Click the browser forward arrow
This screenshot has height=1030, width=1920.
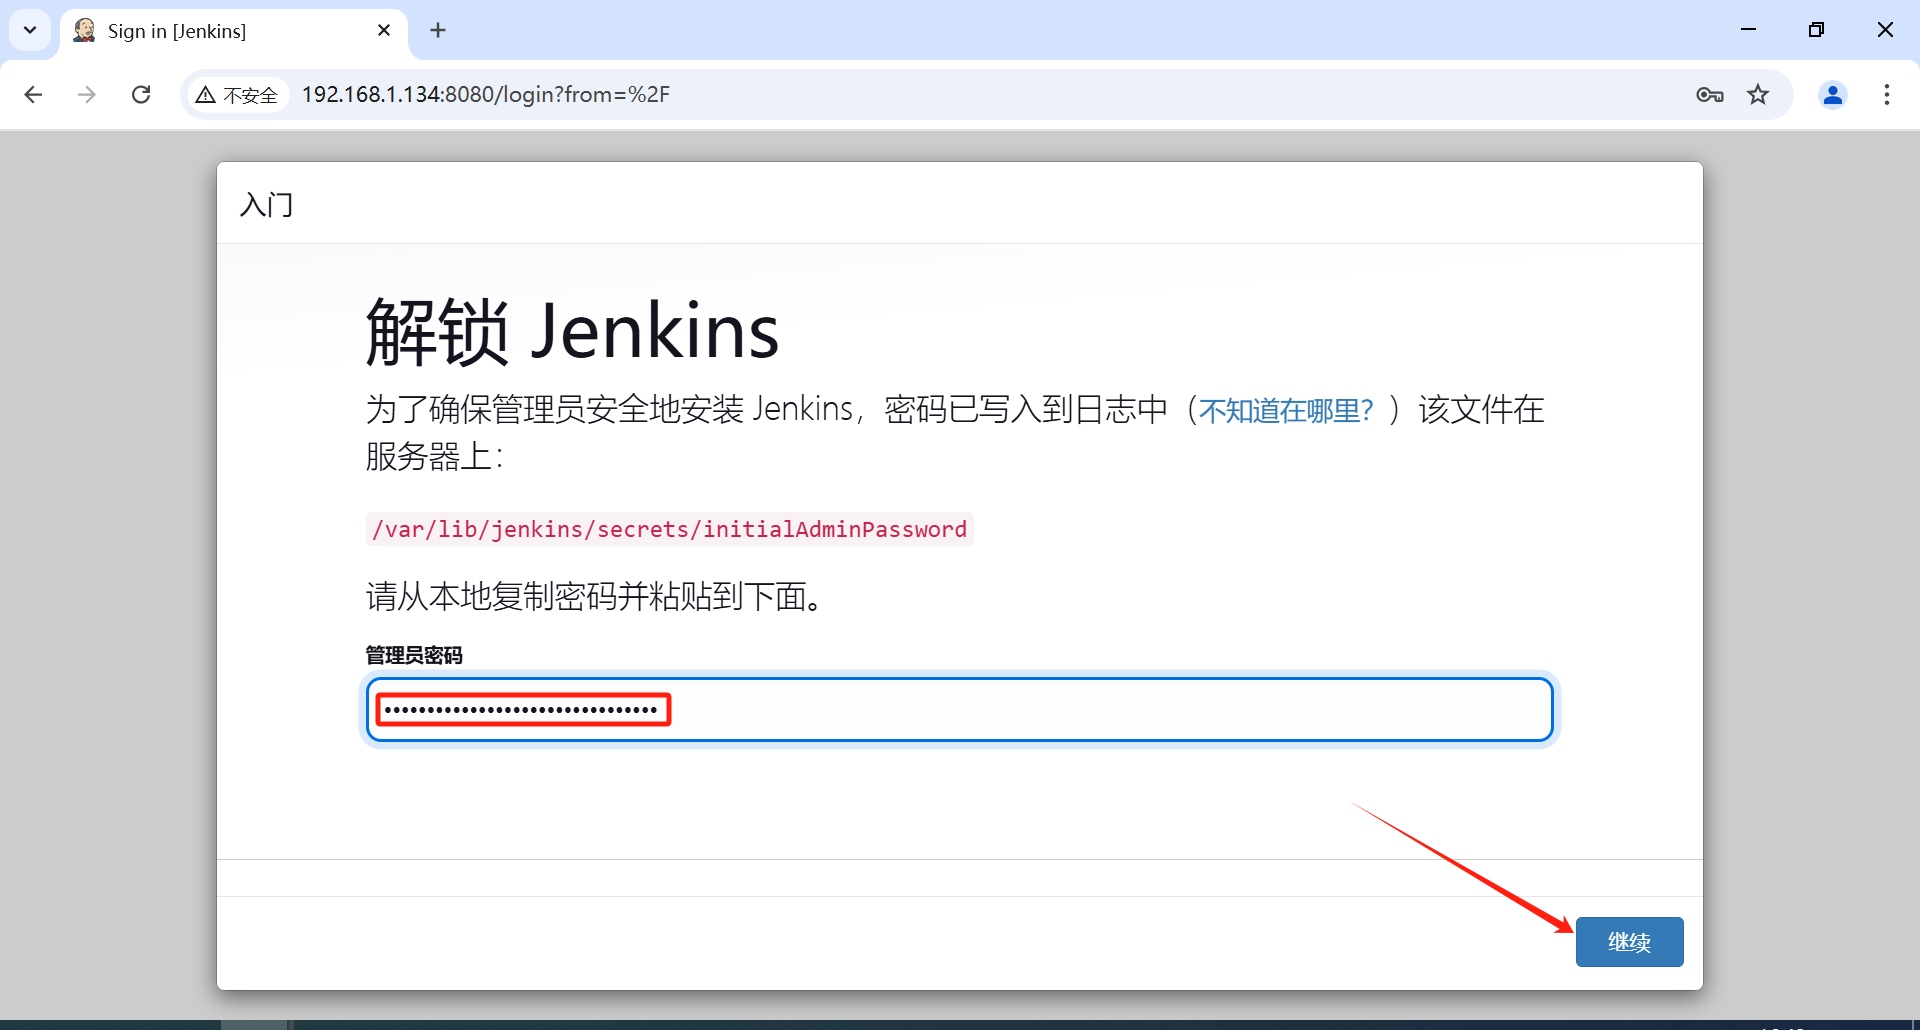point(87,94)
